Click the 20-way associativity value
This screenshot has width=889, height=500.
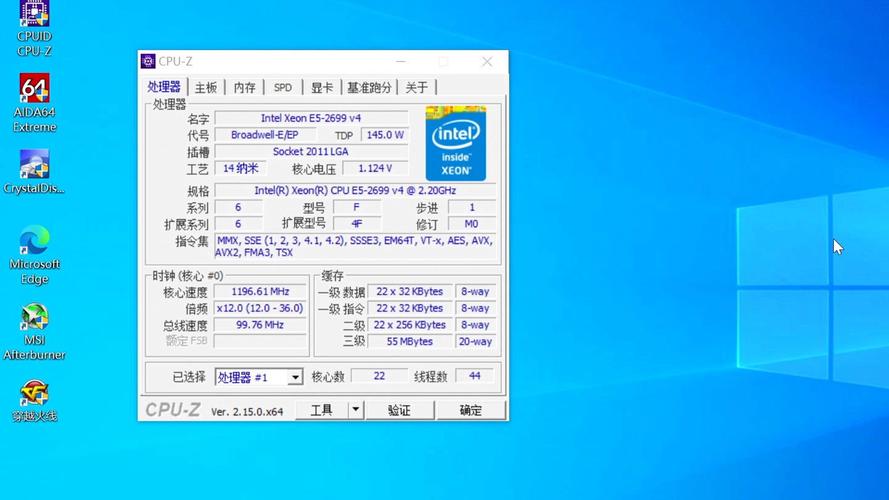(x=475, y=341)
